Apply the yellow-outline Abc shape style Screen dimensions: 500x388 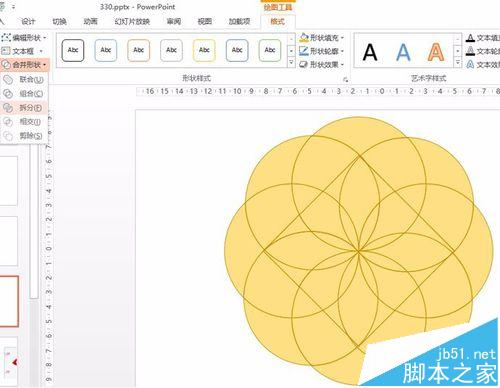[x=204, y=50]
